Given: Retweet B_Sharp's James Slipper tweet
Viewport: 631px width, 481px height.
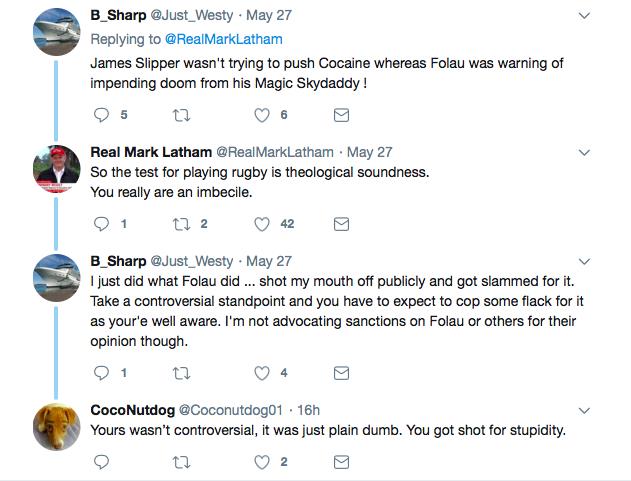Looking at the screenshot, I should coord(181,115).
